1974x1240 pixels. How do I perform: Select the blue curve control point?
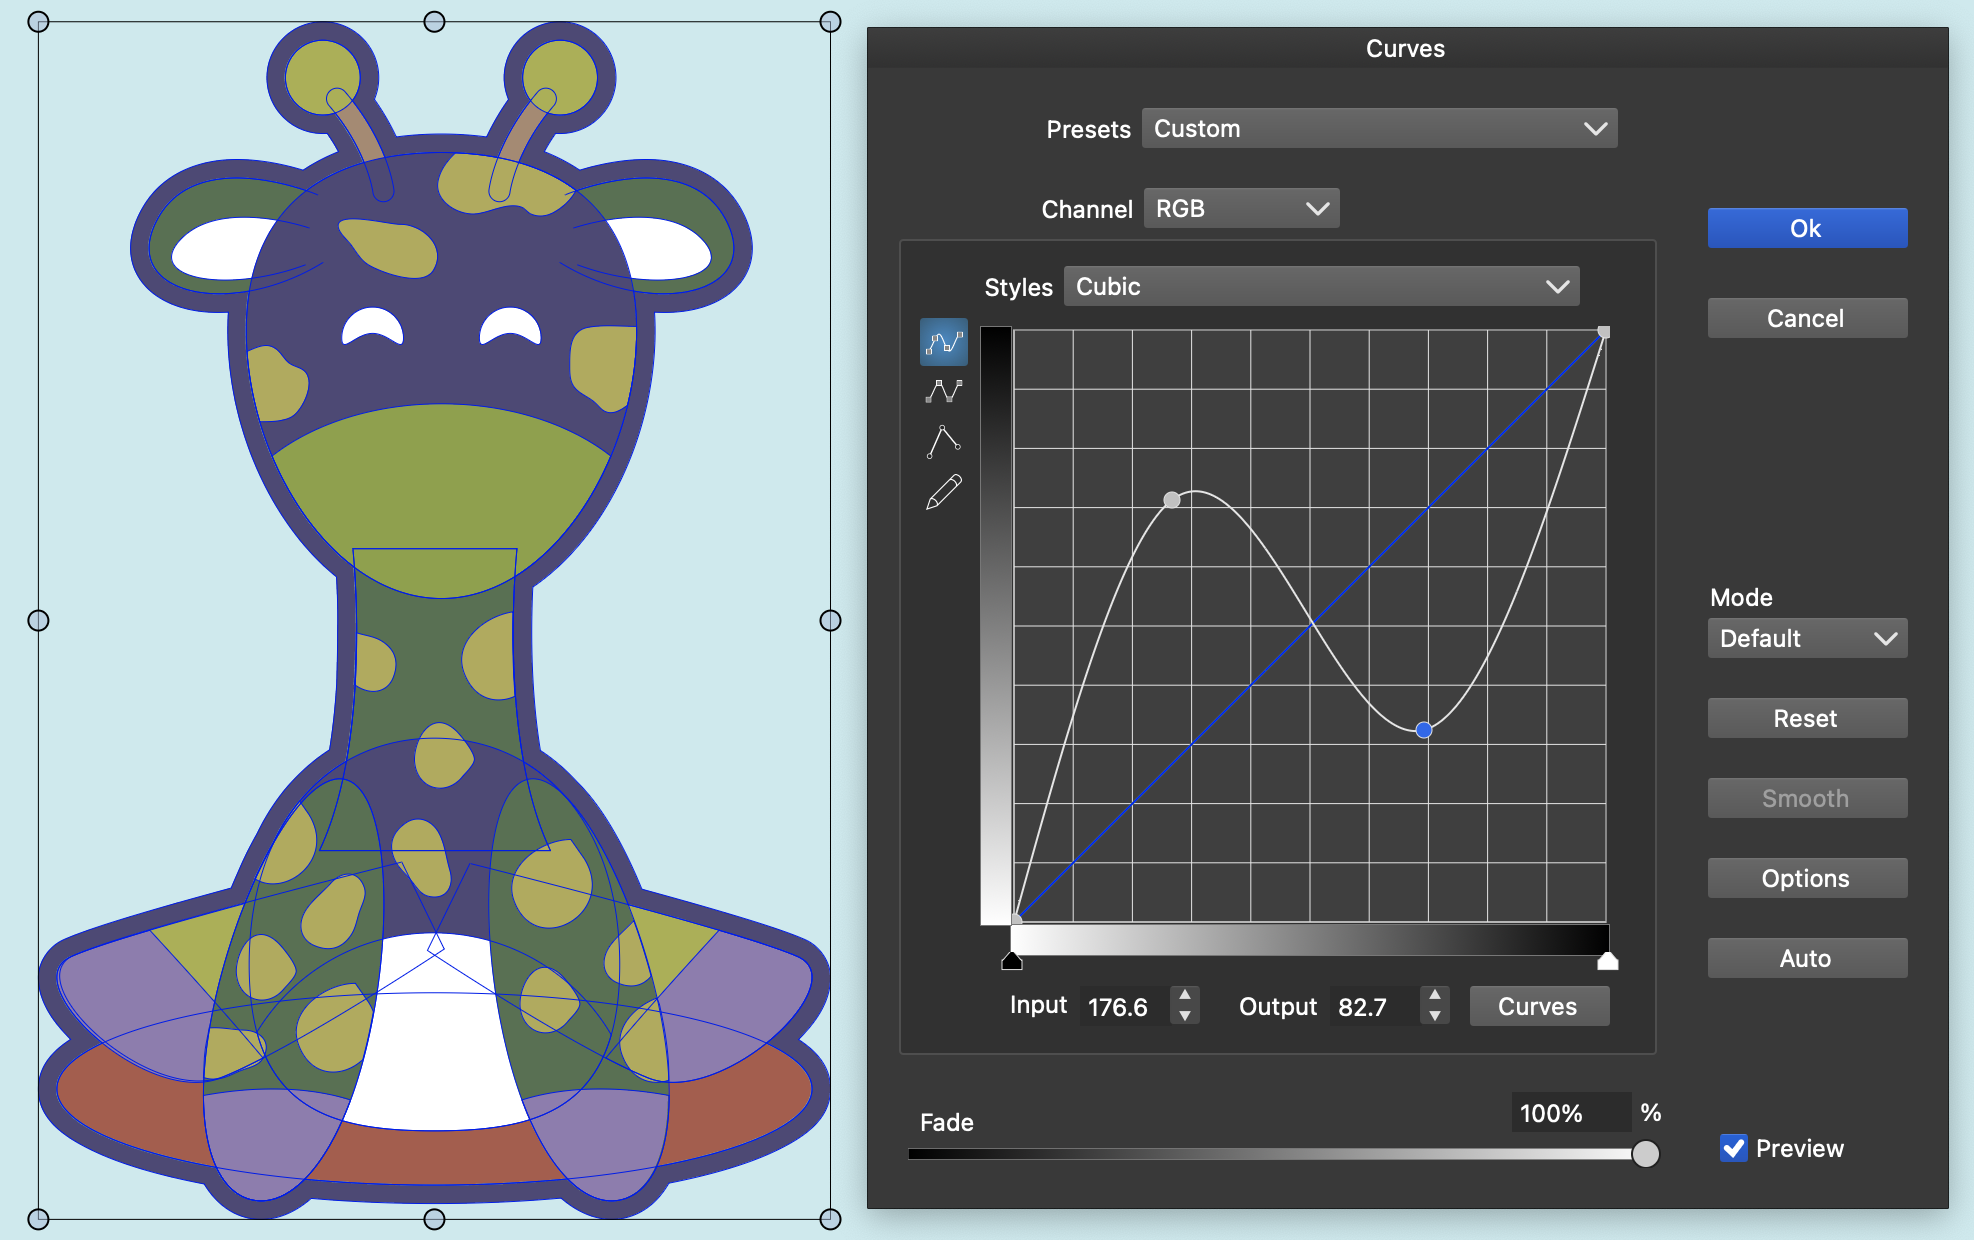pos(1424,730)
